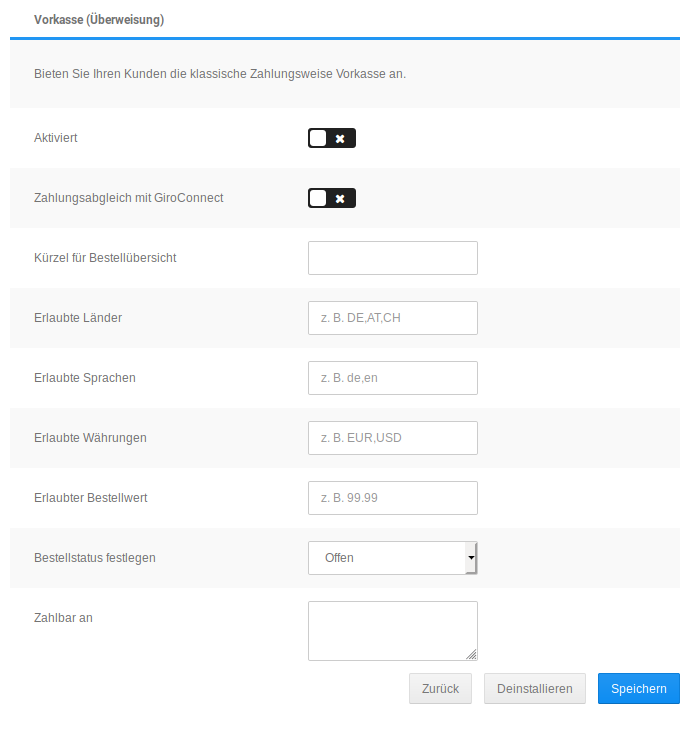Focus the Erlaubter Bestellwert input box
Image resolution: width=696 pixels, height=731 pixels.
pos(392,498)
